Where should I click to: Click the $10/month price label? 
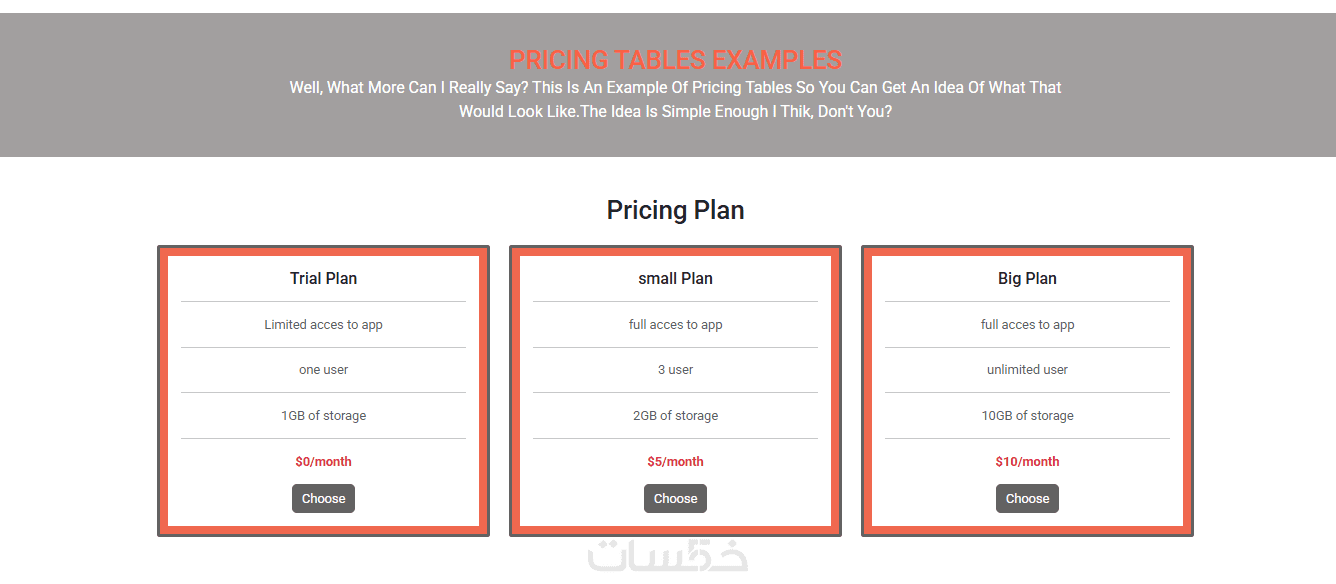tap(1027, 461)
